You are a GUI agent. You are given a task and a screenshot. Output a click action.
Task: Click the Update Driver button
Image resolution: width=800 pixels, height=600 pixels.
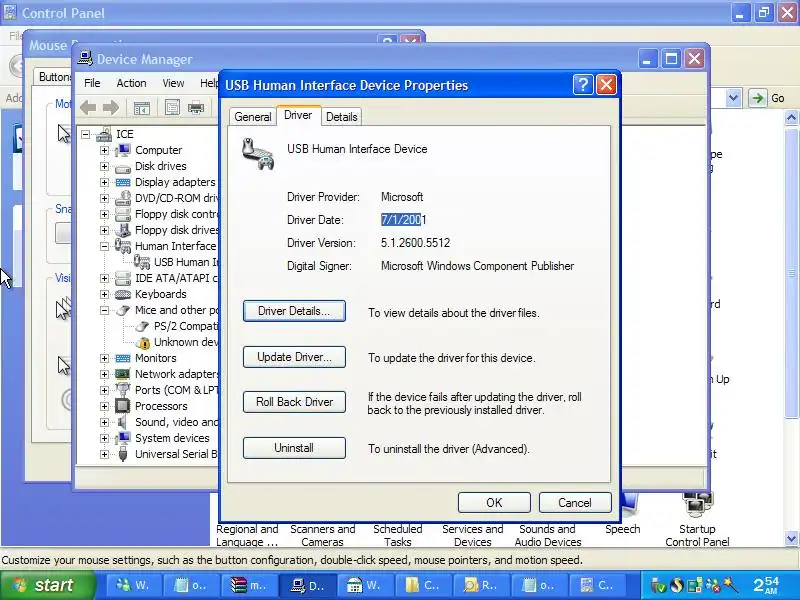click(294, 357)
